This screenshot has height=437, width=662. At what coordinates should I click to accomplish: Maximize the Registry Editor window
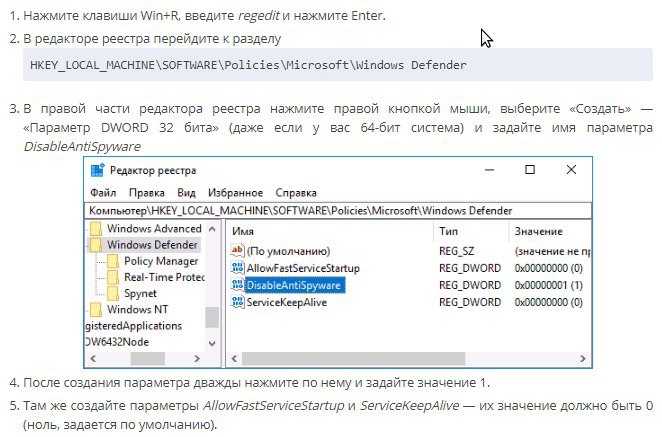(530, 170)
